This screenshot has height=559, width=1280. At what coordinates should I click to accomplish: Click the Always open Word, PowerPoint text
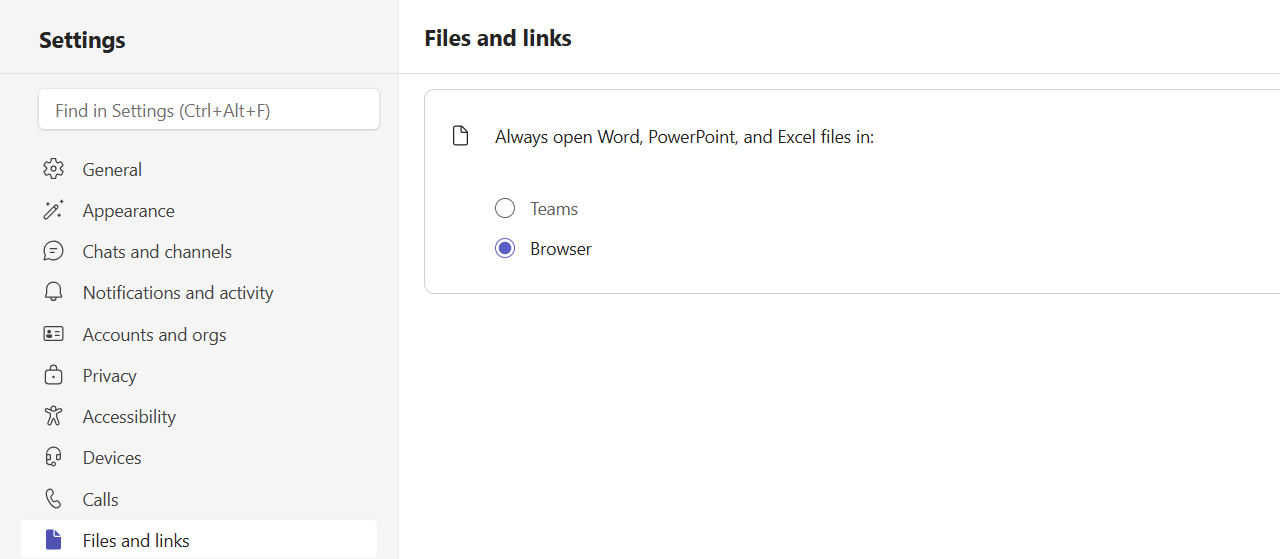[684, 136]
